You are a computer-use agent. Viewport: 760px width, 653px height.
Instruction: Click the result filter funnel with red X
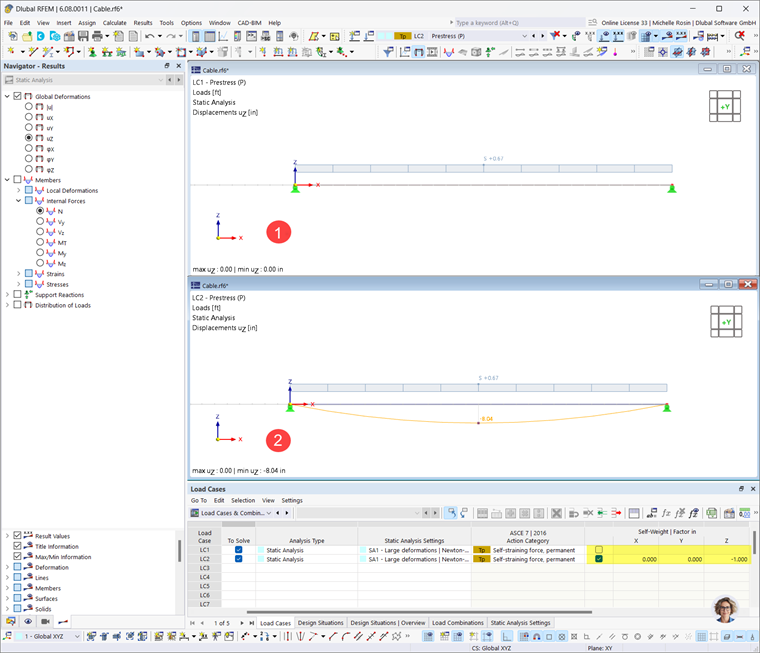(x=555, y=35)
